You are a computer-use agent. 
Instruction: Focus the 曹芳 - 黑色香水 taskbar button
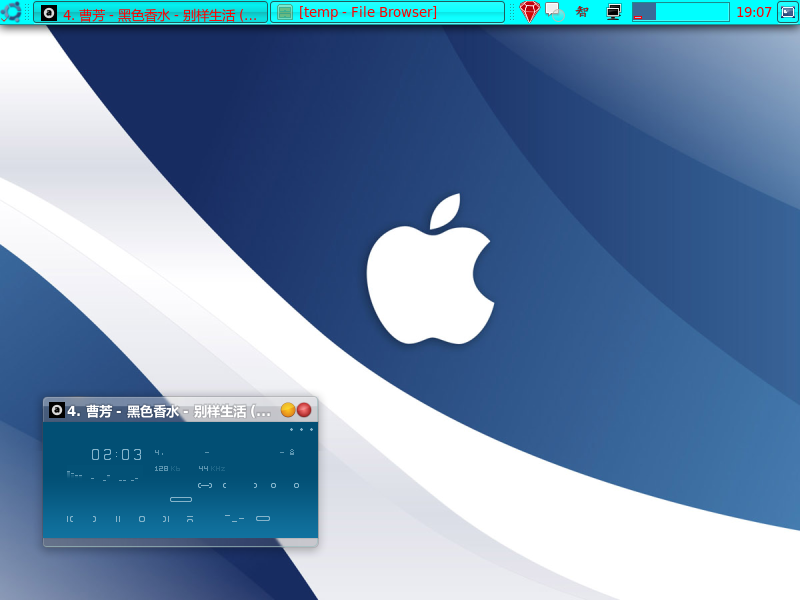[151, 12]
